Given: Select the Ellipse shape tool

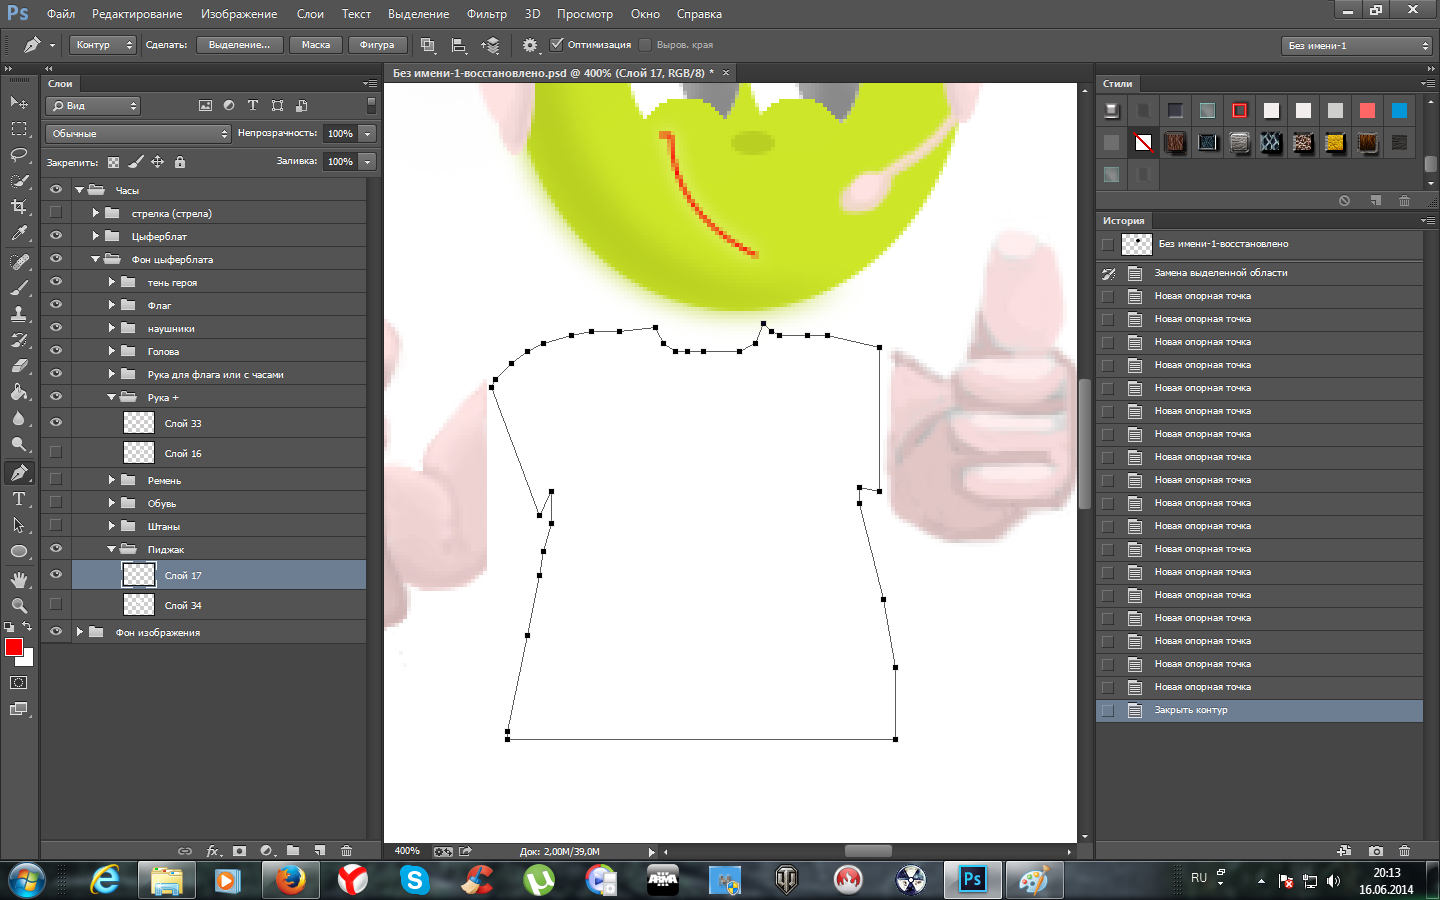Looking at the screenshot, I should click(19, 551).
